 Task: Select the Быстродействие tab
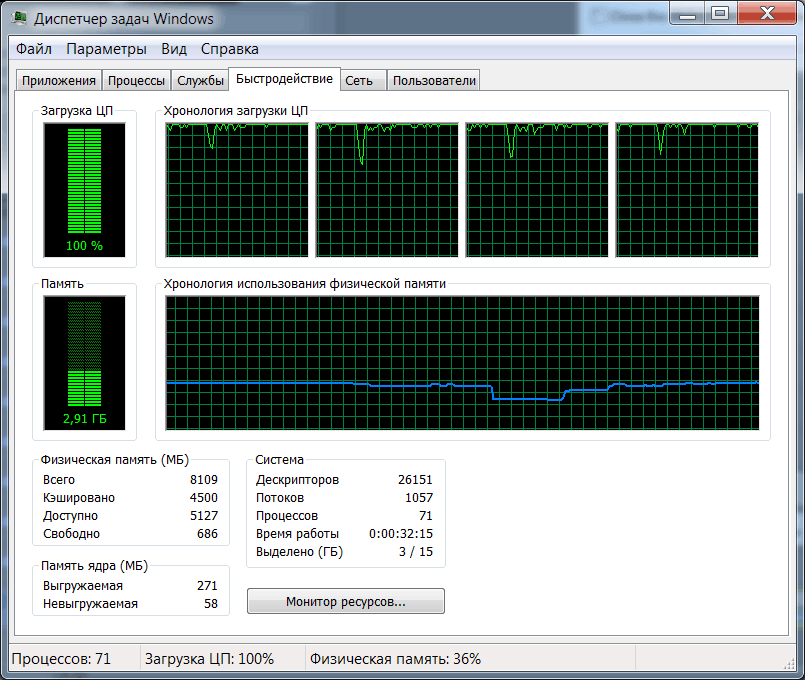[x=284, y=79]
